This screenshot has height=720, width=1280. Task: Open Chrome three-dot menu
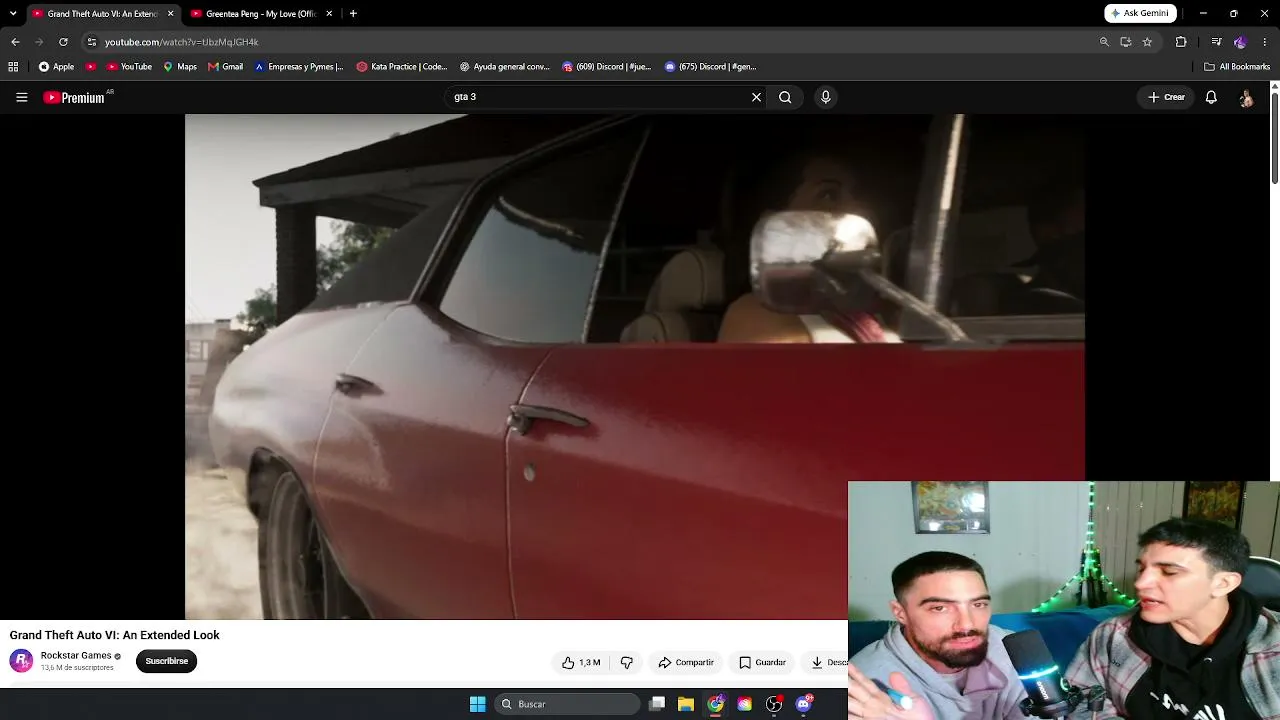(x=1265, y=42)
